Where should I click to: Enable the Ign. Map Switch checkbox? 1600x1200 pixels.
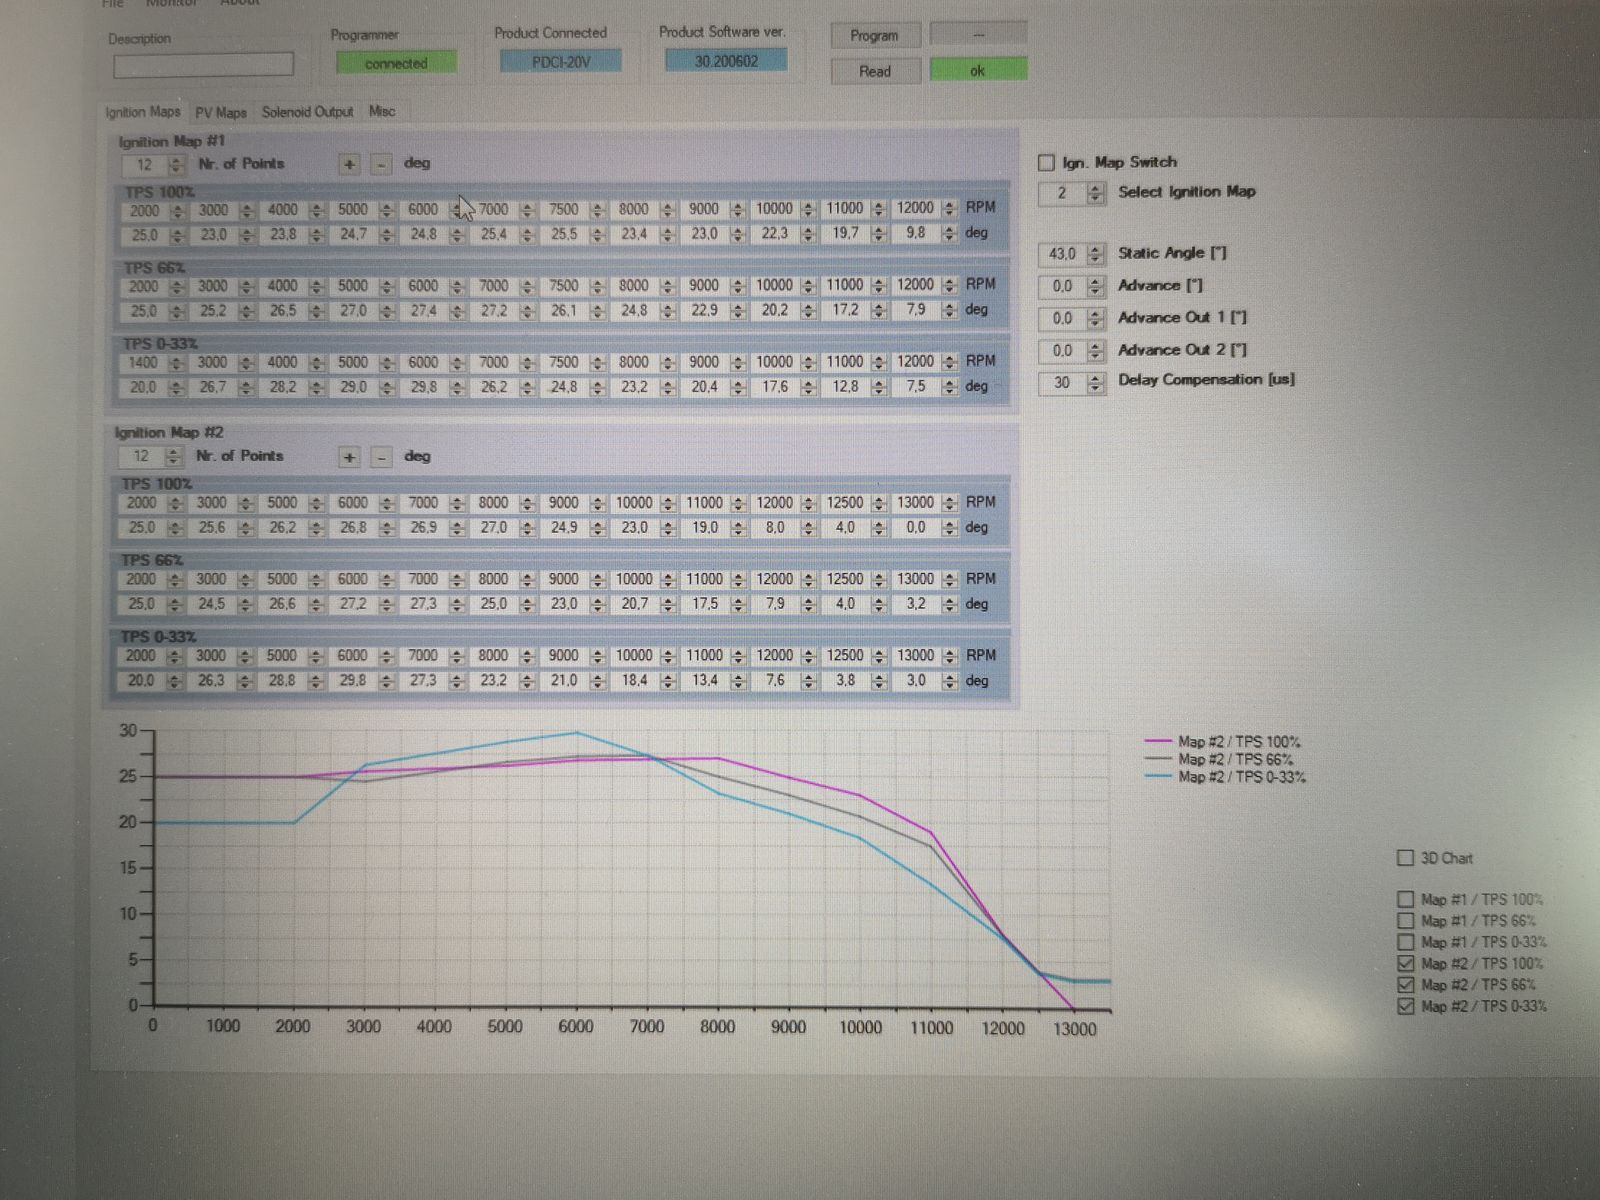pos(1046,162)
